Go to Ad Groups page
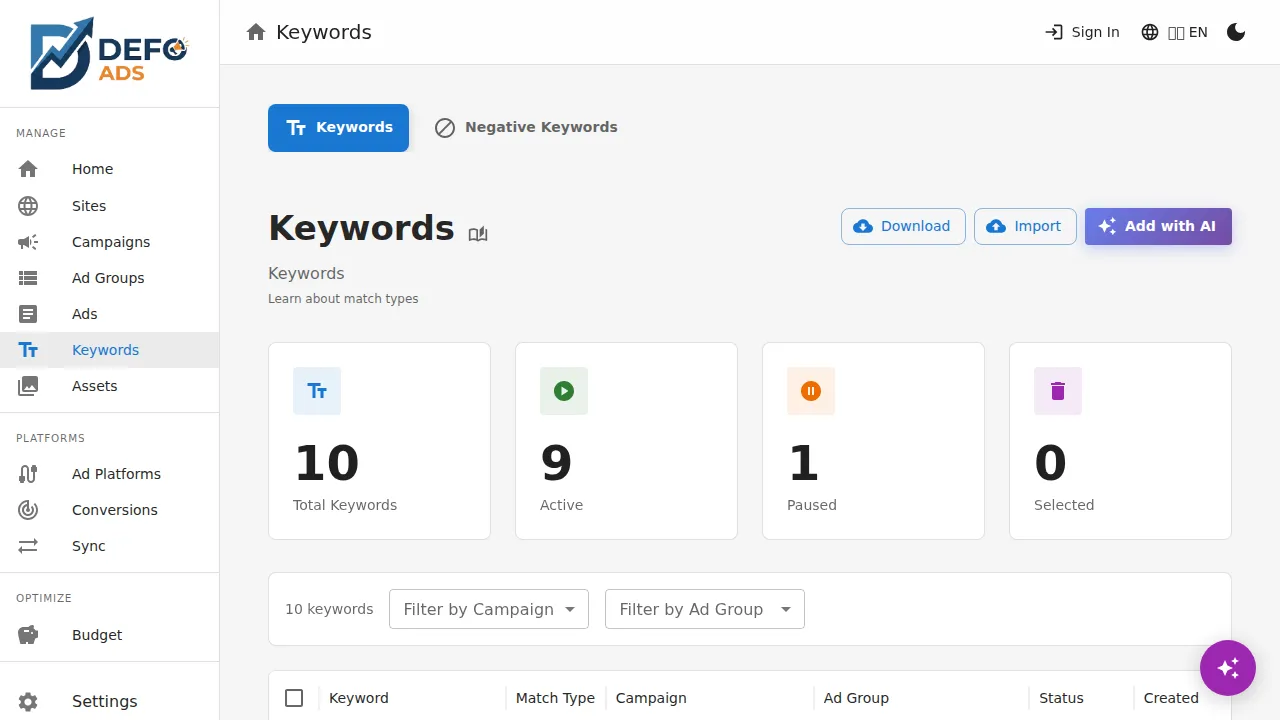1280x720 pixels. [x=108, y=278]
